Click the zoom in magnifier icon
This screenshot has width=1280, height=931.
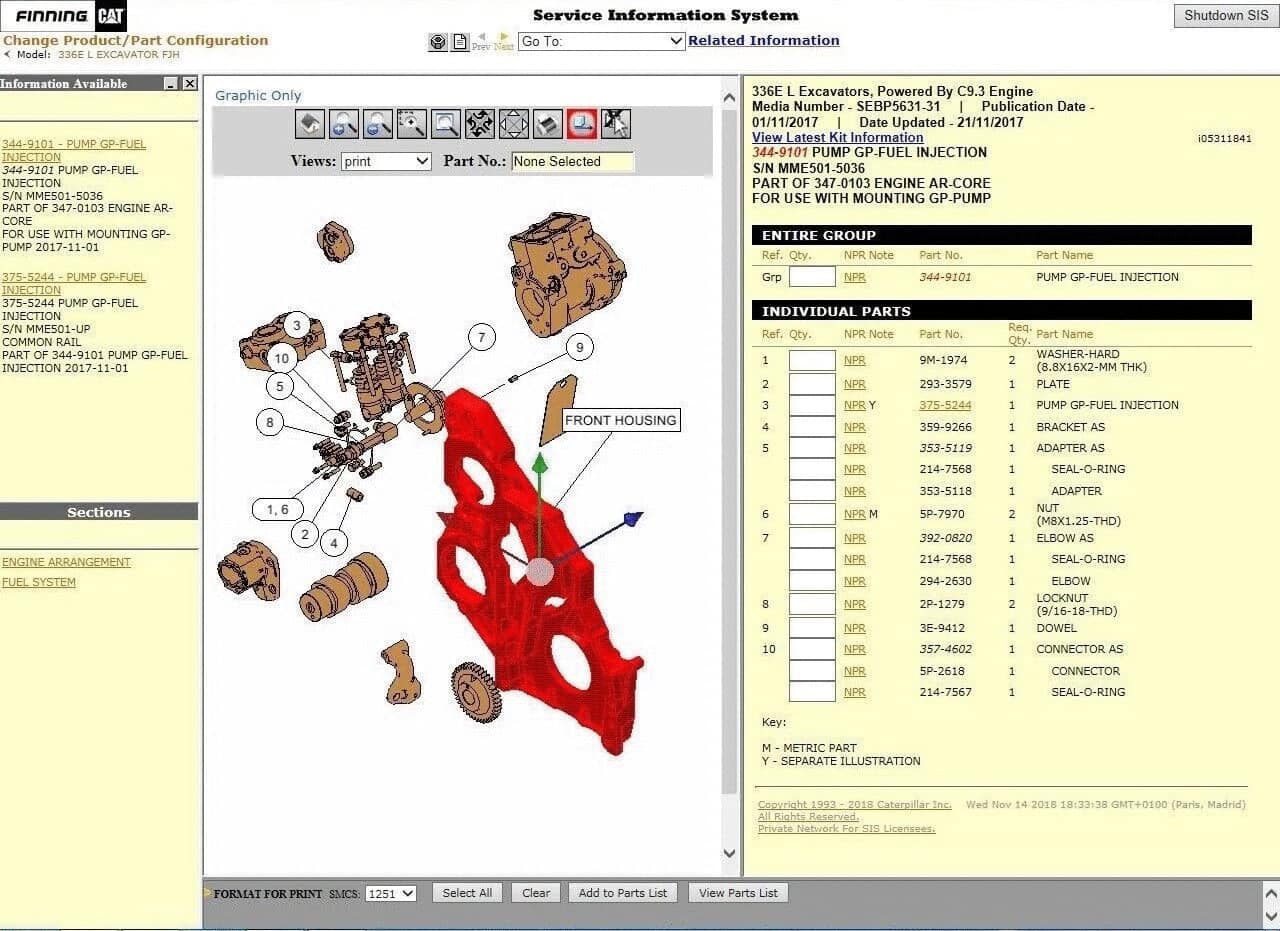coord(344,124)
